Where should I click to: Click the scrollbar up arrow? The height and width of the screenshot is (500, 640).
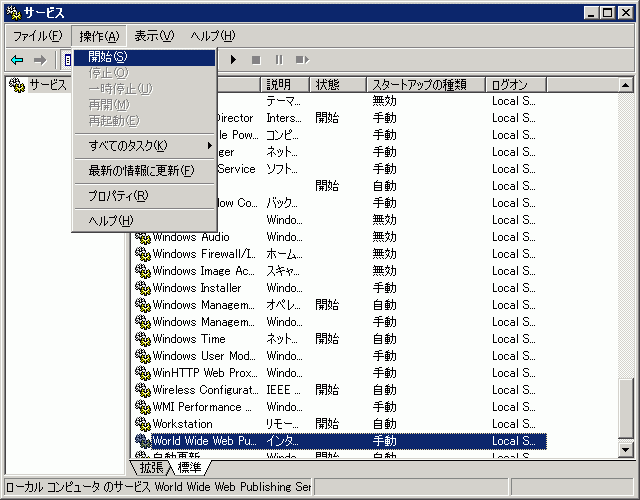pyautogui.click(x=625, y=85)
